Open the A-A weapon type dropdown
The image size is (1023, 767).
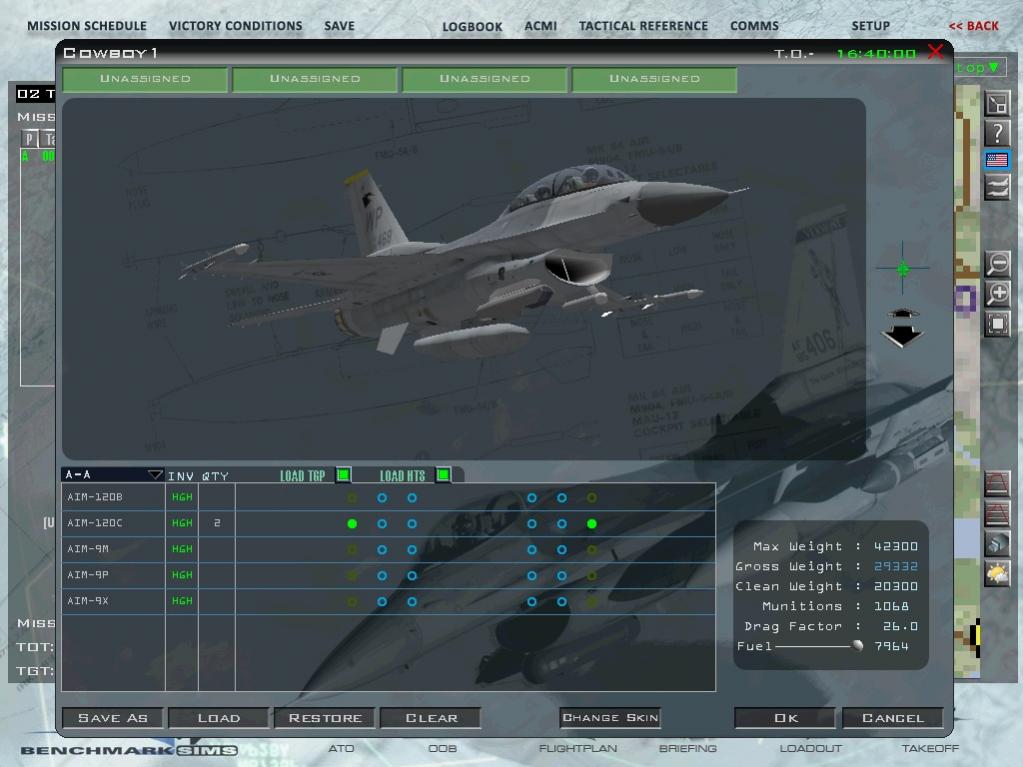[x=112, y=474]
